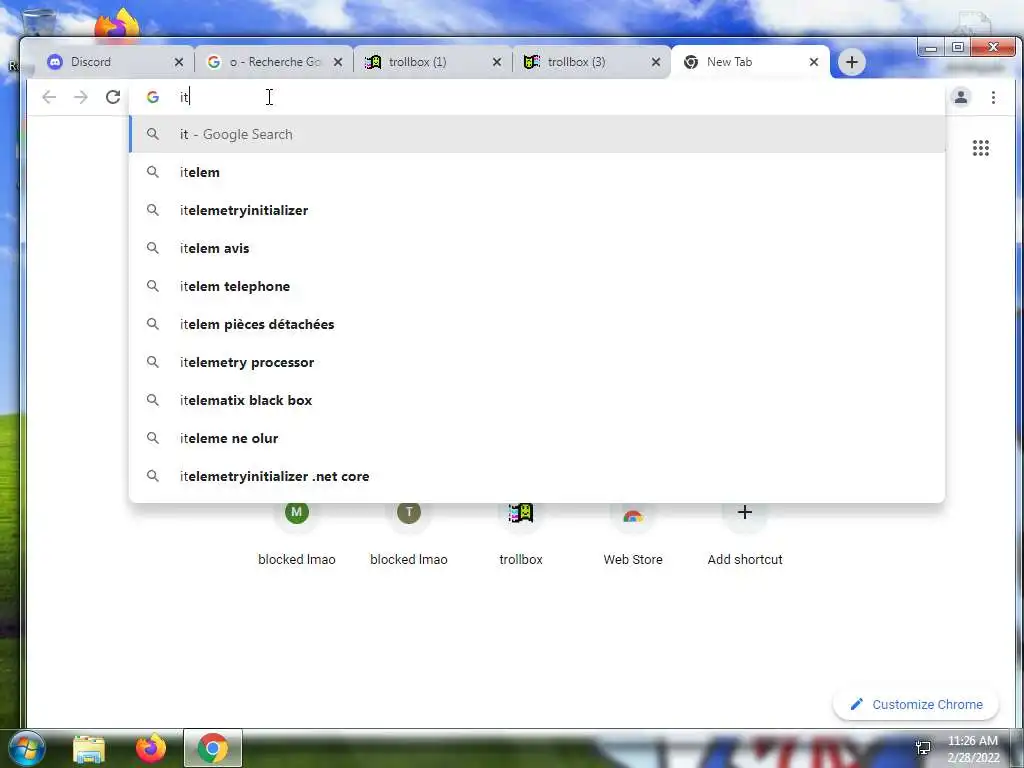Image resolution: width=1024 pixels, height=768 pixels.
Task: Open the Chrome three-dot menu
Action: pyautogui.click(x=993, y=97)
